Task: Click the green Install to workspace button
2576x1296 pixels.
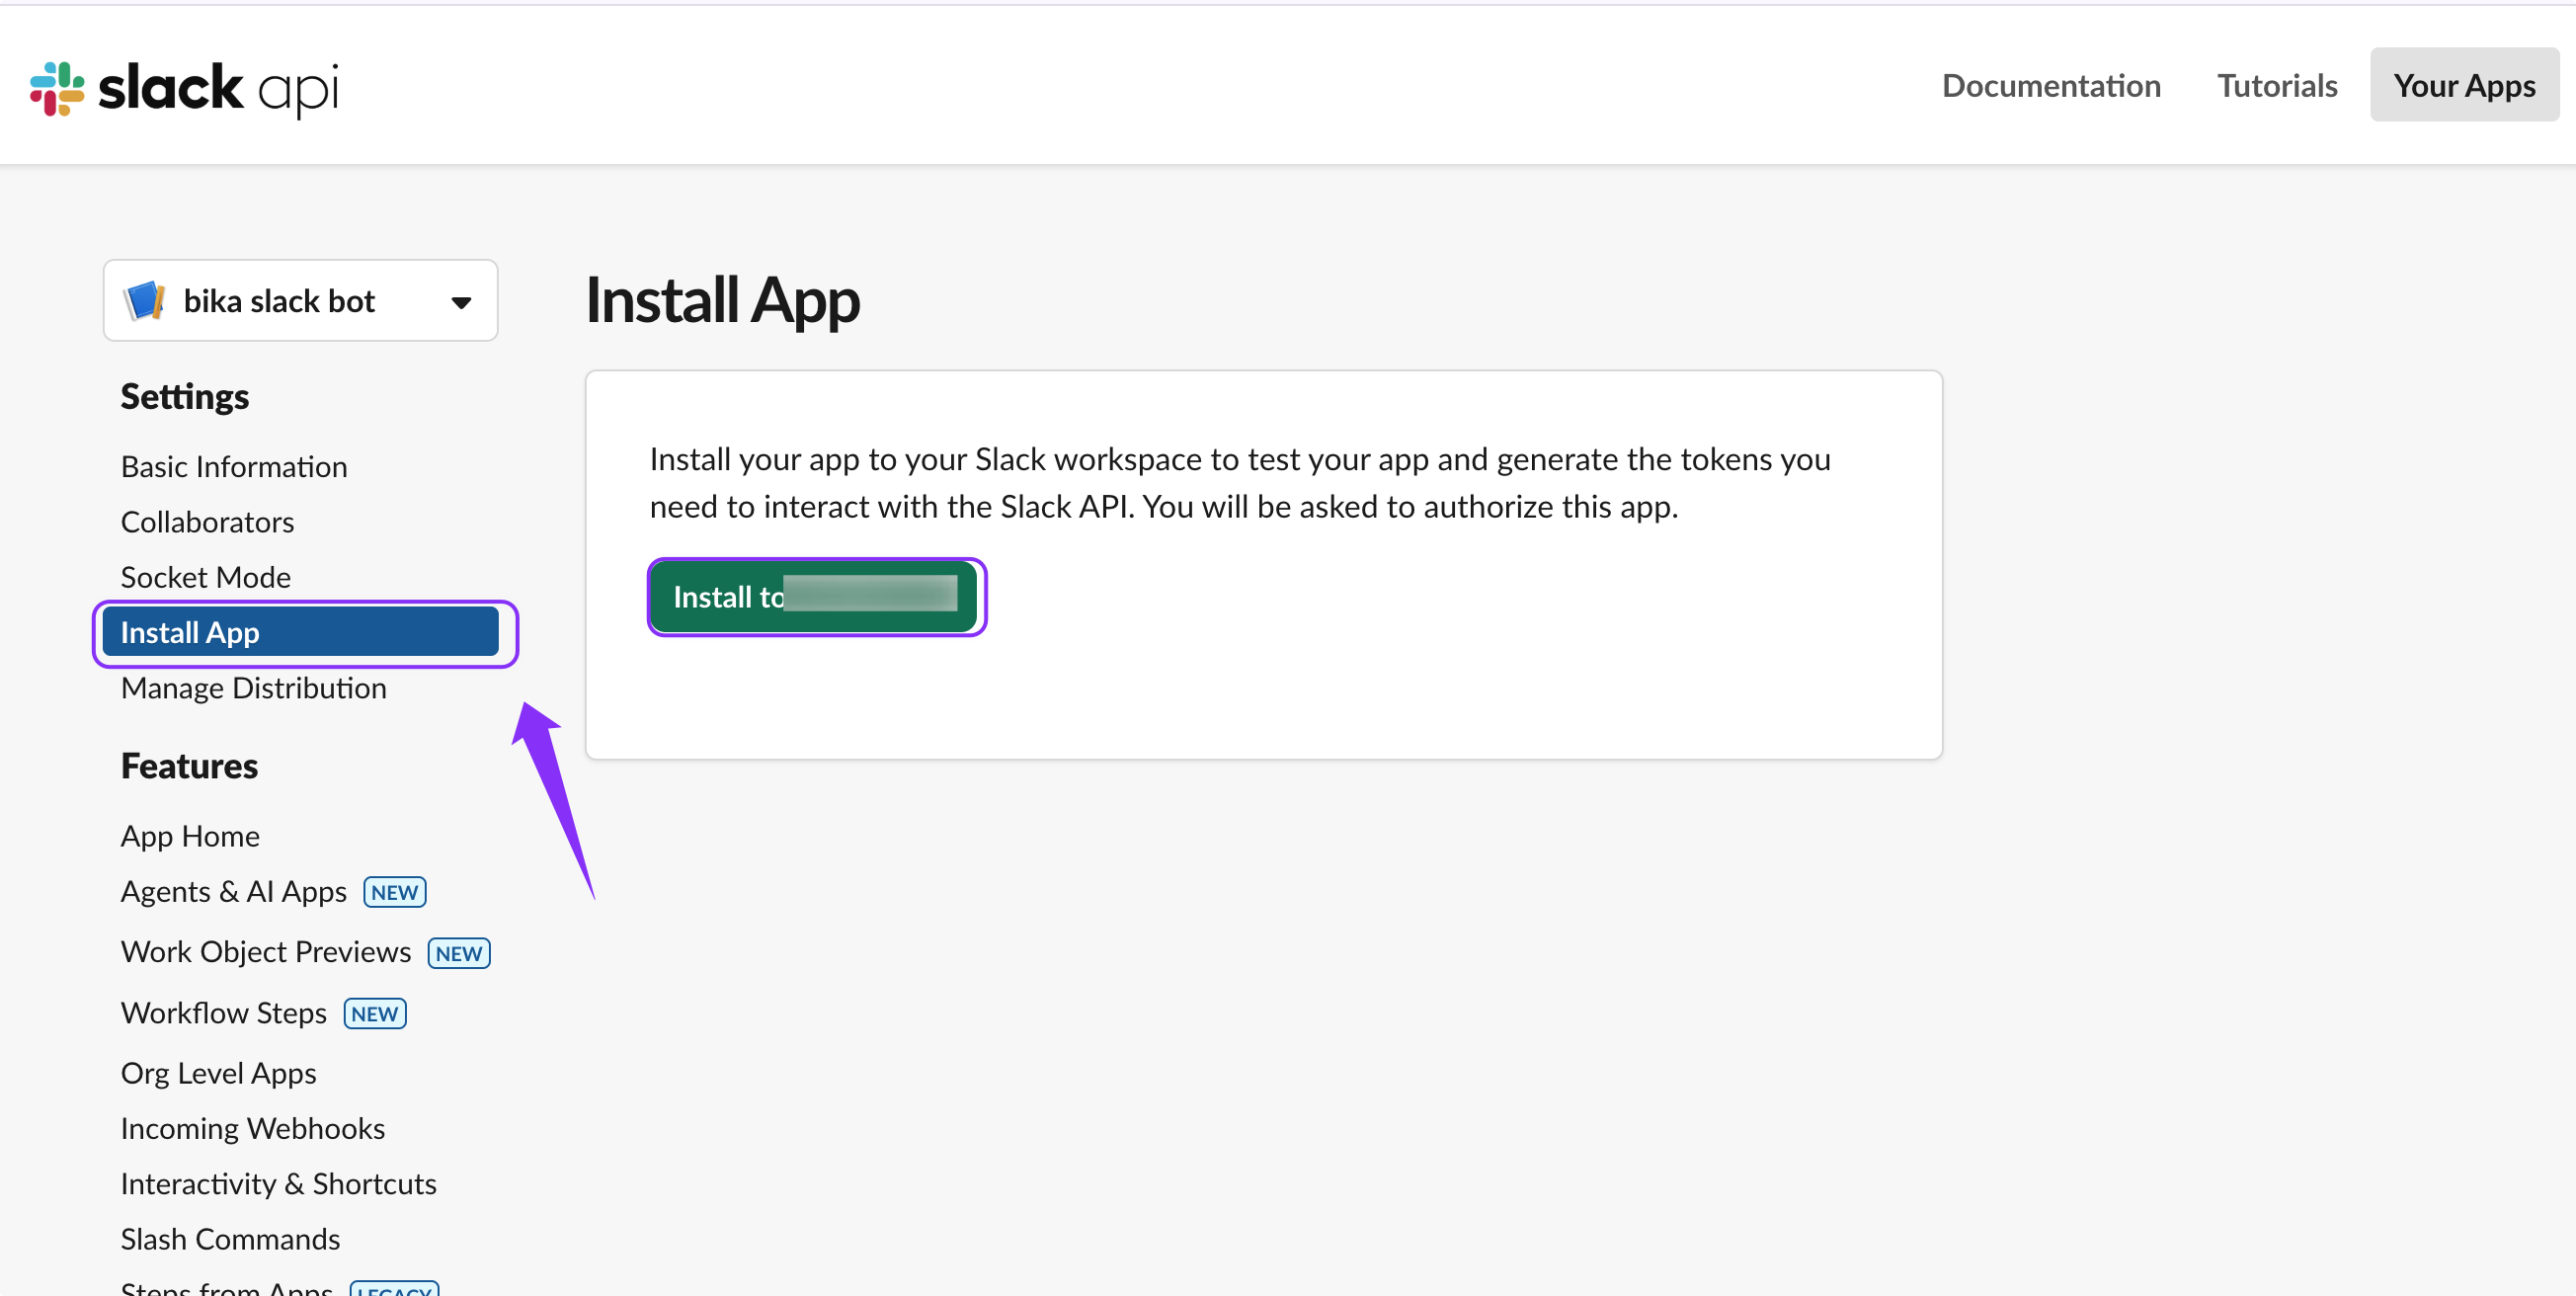Action: pyautogui.click(x=814, y=597)
